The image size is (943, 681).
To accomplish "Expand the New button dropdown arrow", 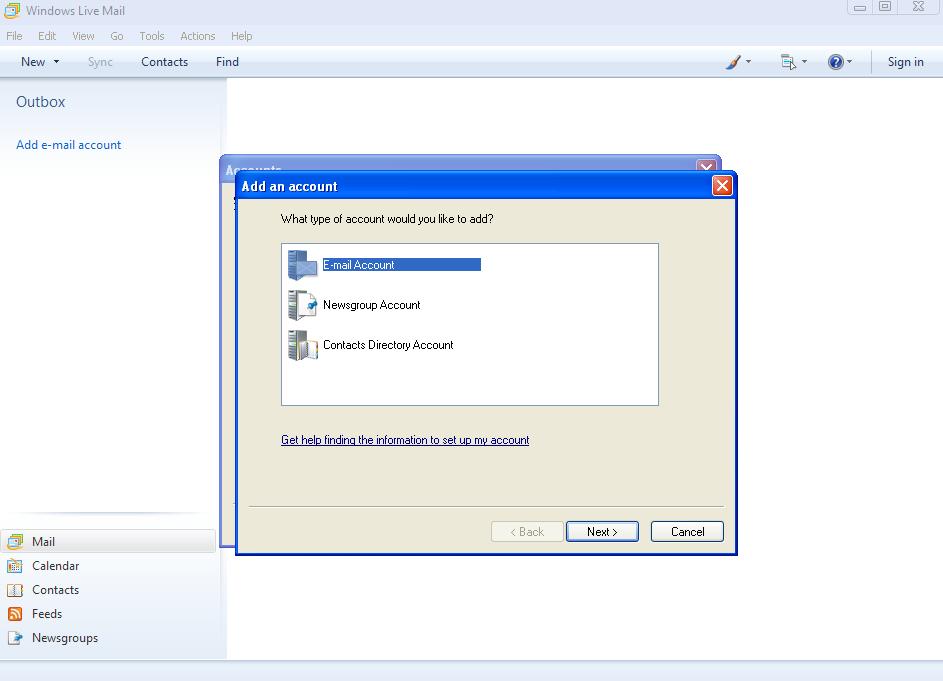I will click(x=57, y=61).
